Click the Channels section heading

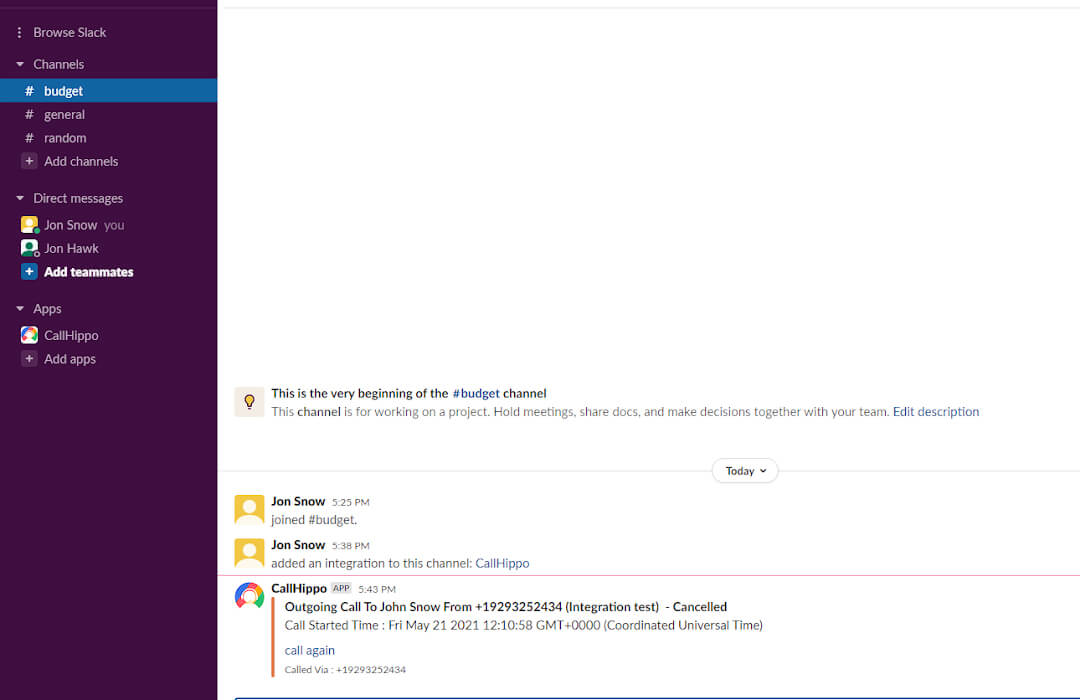59,64
